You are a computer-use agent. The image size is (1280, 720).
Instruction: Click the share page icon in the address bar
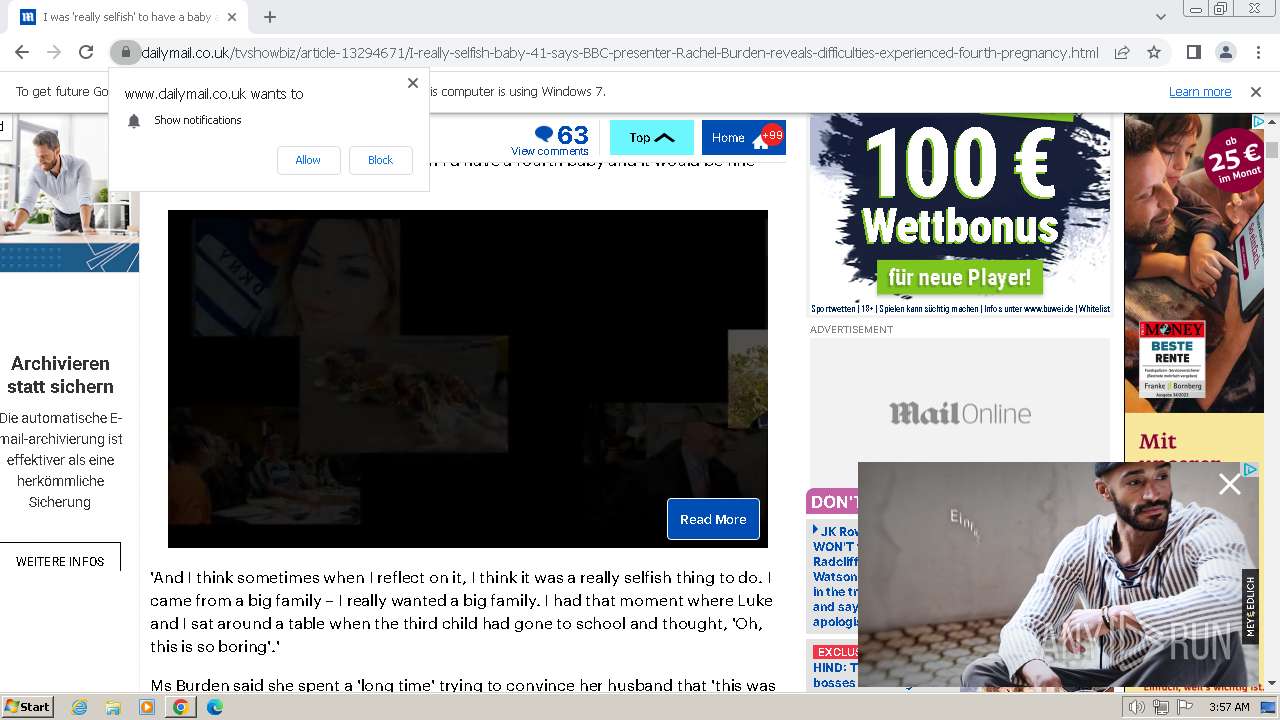1122,53
